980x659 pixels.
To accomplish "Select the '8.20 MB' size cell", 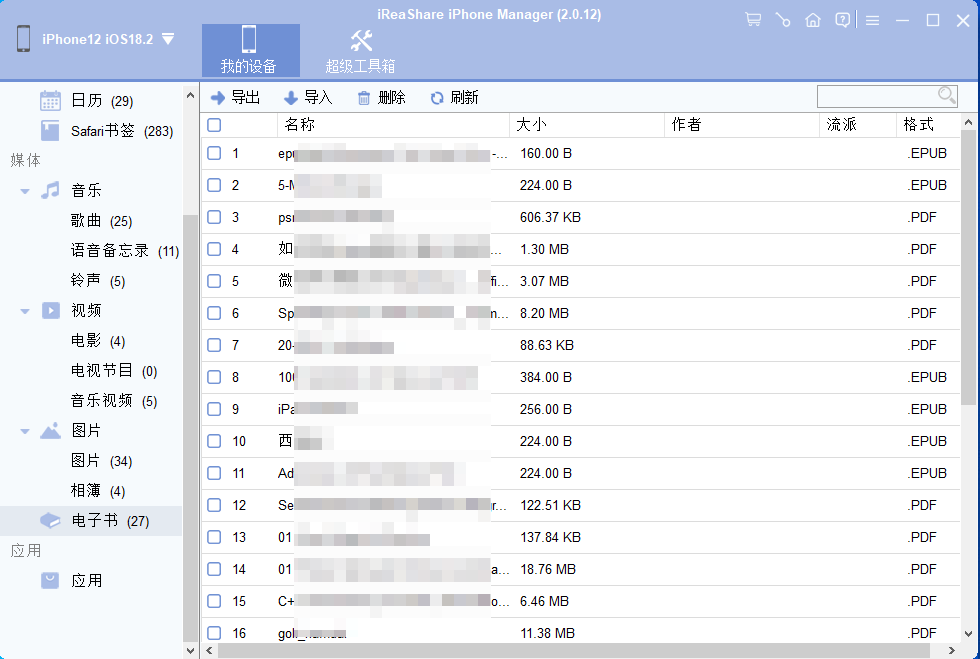I will [x=544, y=313].
